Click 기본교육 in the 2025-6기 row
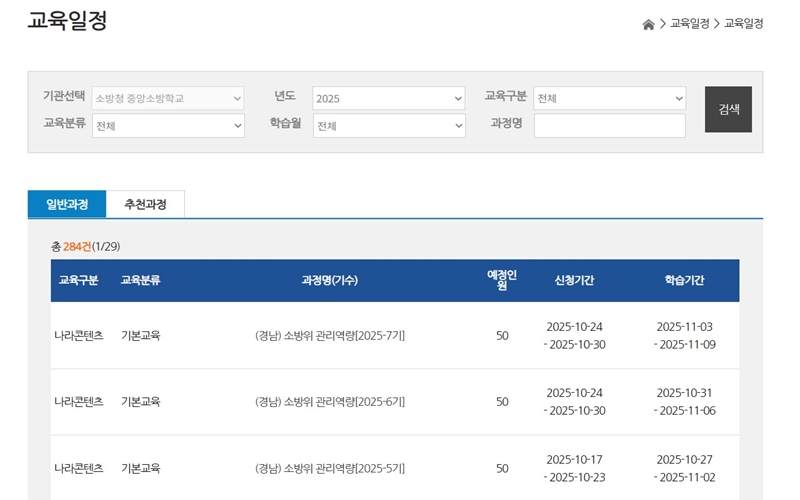 140,402
